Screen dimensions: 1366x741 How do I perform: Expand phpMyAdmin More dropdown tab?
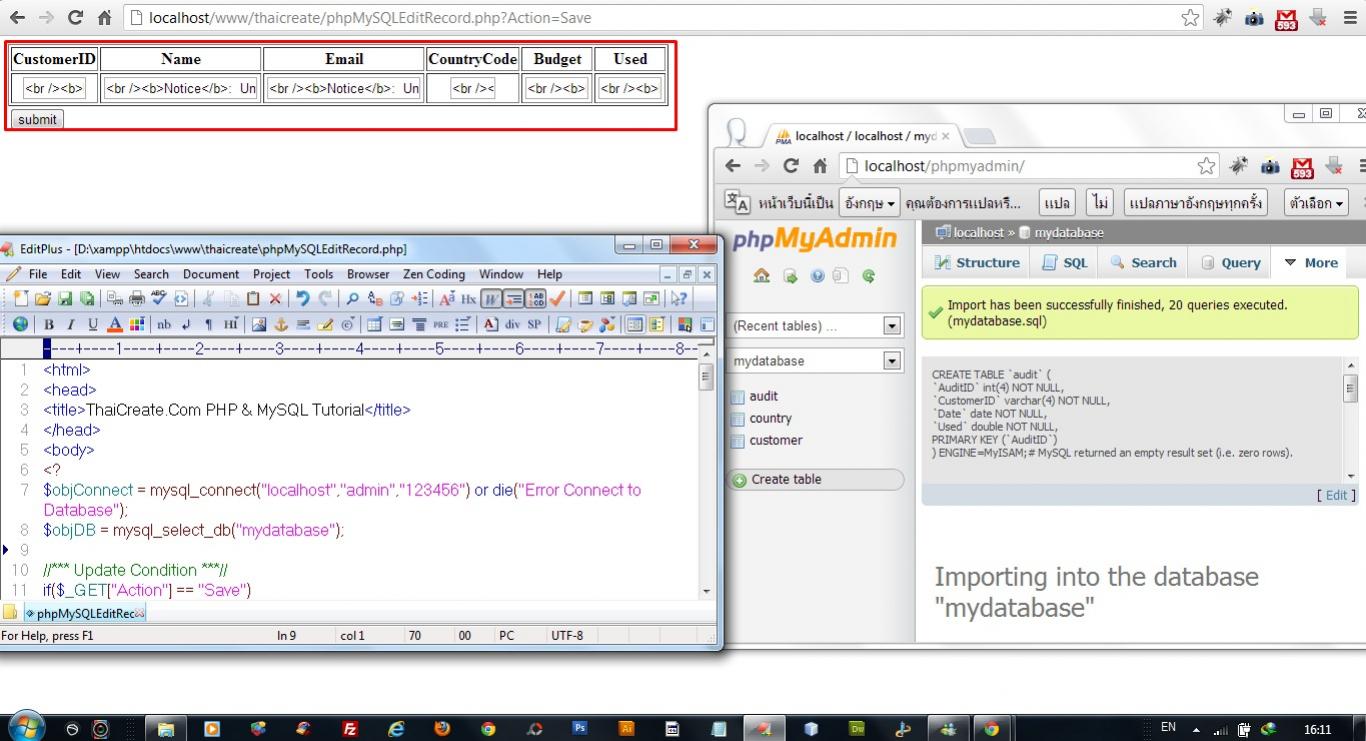click(1310, 262)
